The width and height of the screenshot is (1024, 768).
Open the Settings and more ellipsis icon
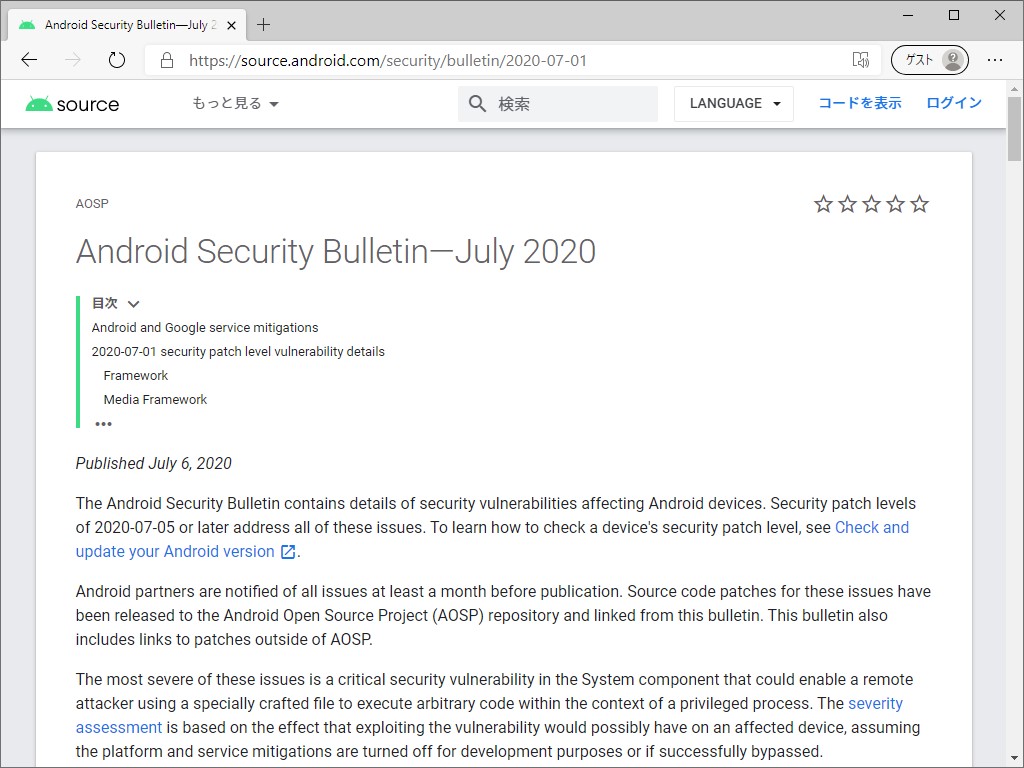tap(995, 60)
